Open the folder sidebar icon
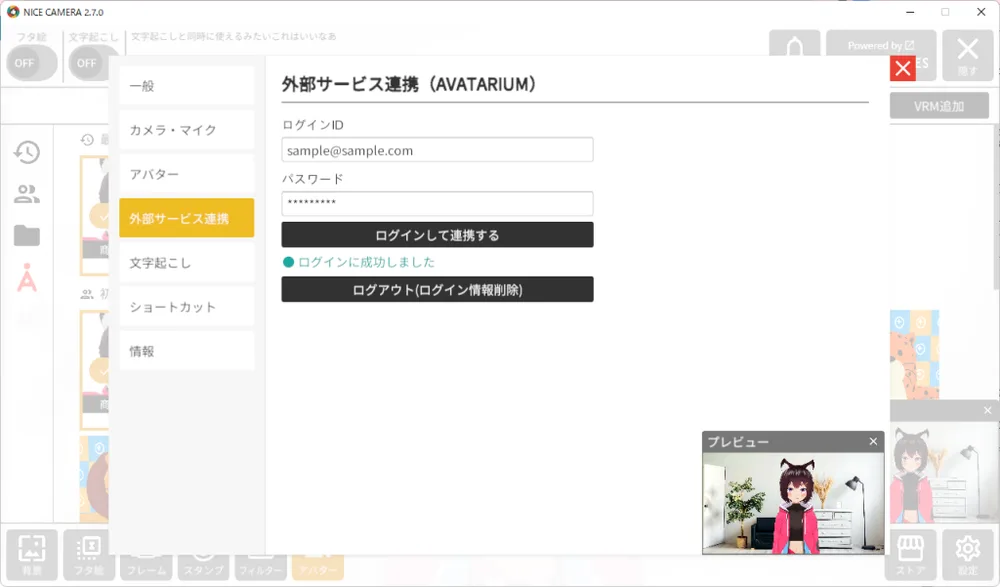Image resolution: width=1000 pixels, height=587 pixels. click(27, 235)
